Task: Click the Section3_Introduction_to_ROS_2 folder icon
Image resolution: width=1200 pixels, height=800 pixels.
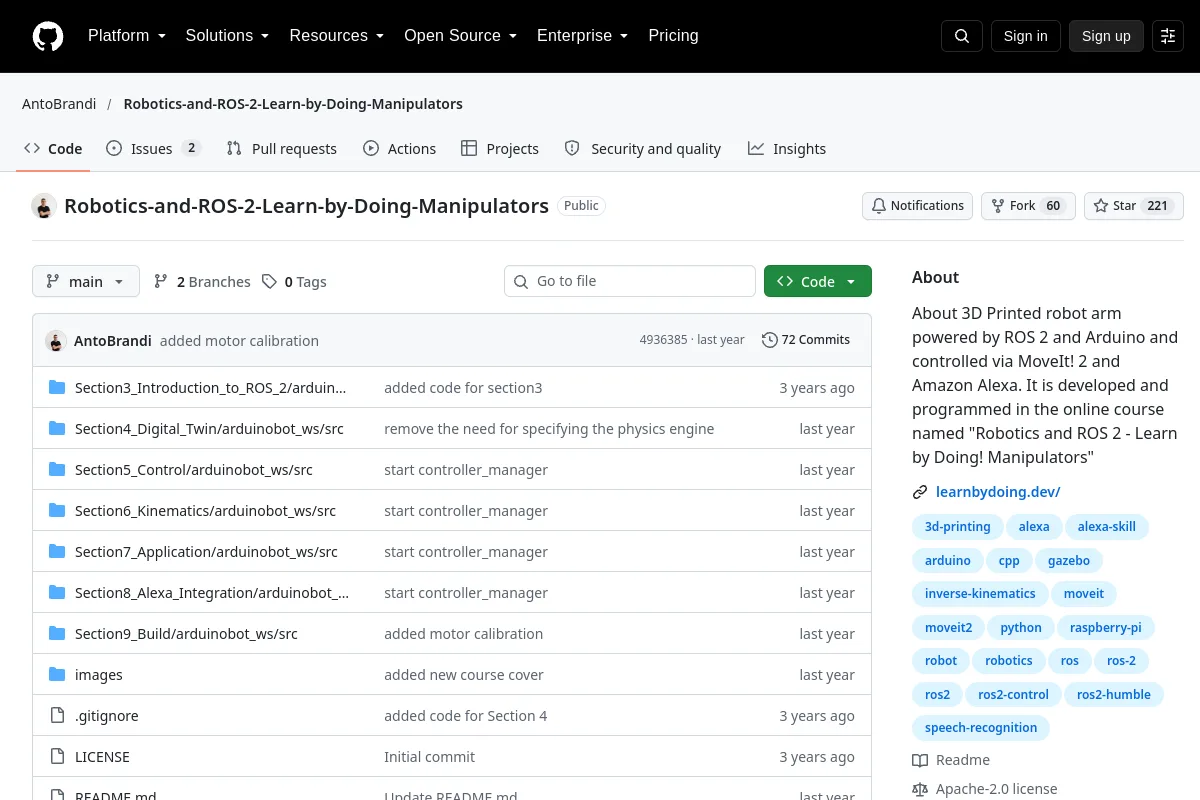Action: [57, 388]
